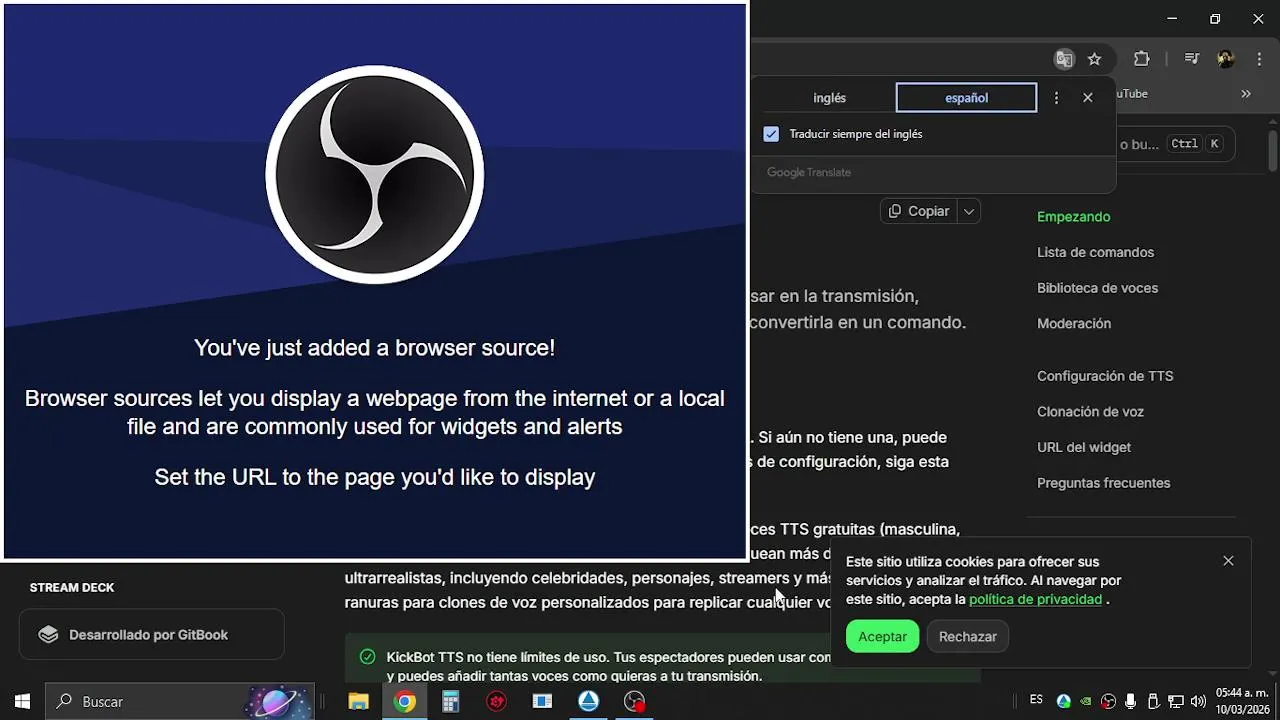Click Desarrollado por GitBook button

click(x=152, y=635)
